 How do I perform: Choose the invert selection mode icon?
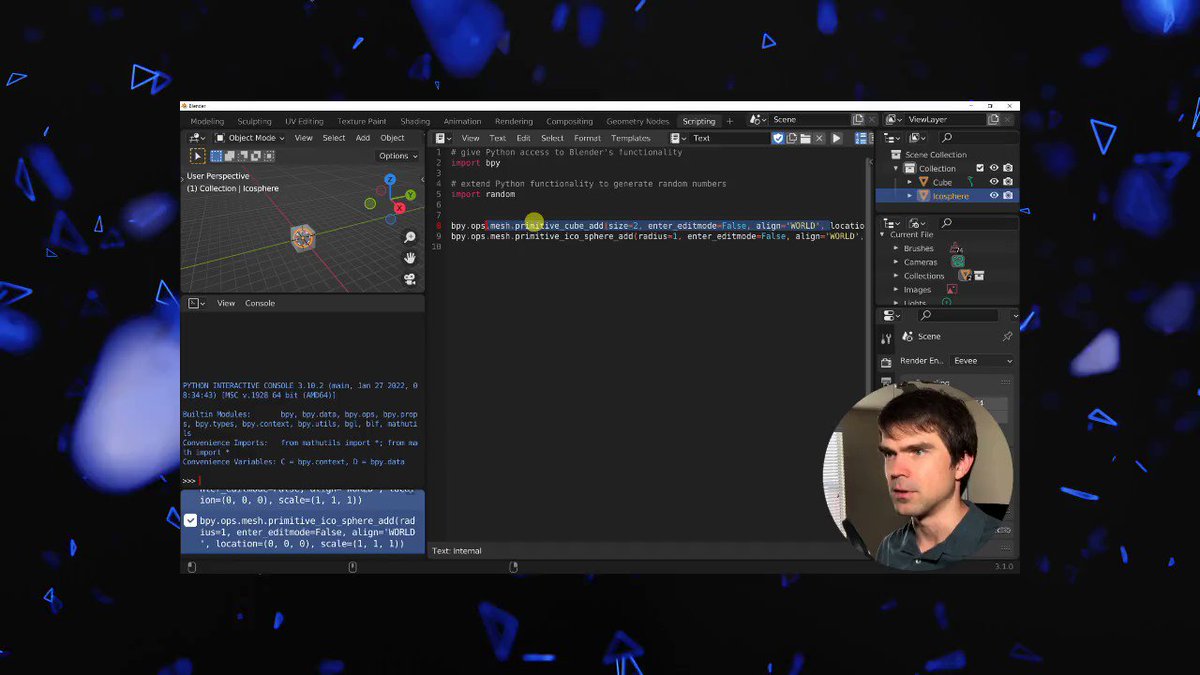(x=255, y=156)
